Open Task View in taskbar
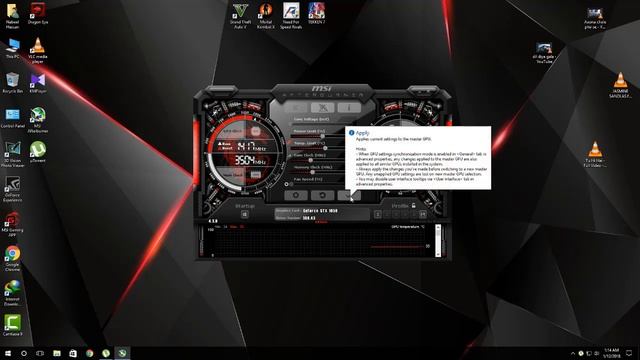Image resolution: width=640 pixels, height=360 pixels. click(40, 353)
